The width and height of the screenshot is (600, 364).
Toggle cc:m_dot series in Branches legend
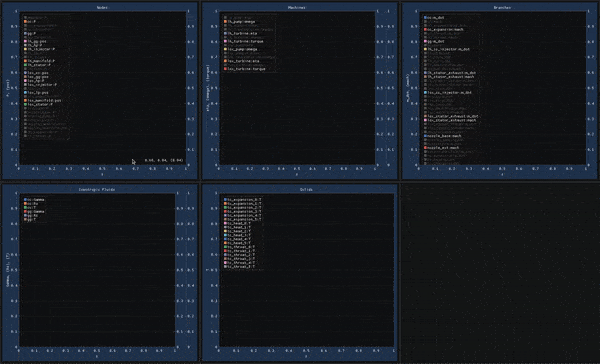(x=435, y=18)
